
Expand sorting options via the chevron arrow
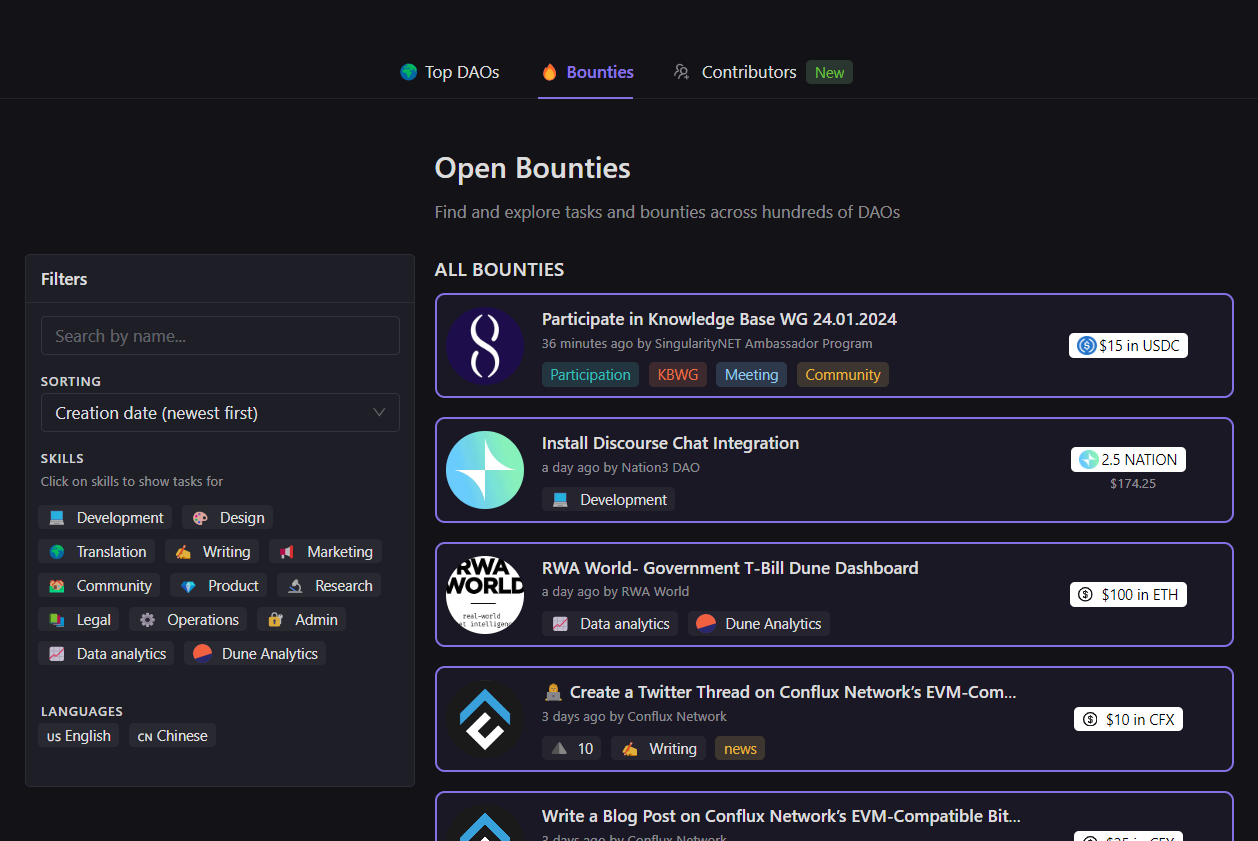(x=379, y=413)
